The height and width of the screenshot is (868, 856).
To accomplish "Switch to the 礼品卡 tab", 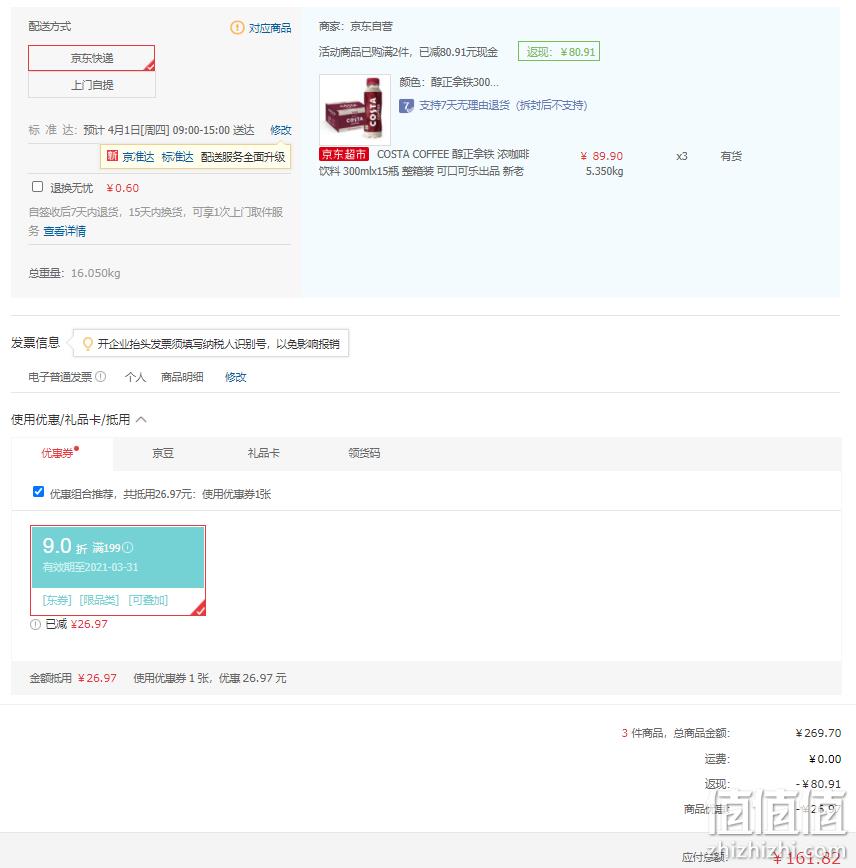I will [264, 453].
